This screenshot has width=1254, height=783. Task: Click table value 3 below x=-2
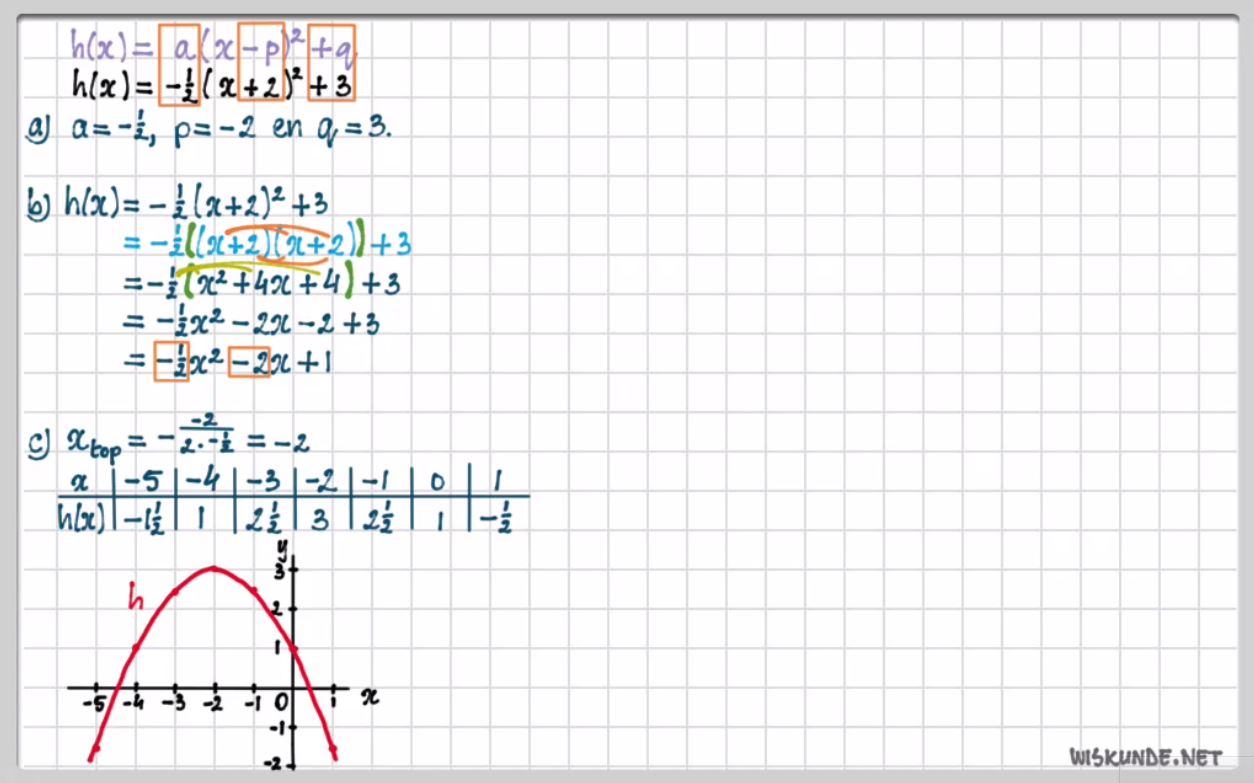[322, 518]
